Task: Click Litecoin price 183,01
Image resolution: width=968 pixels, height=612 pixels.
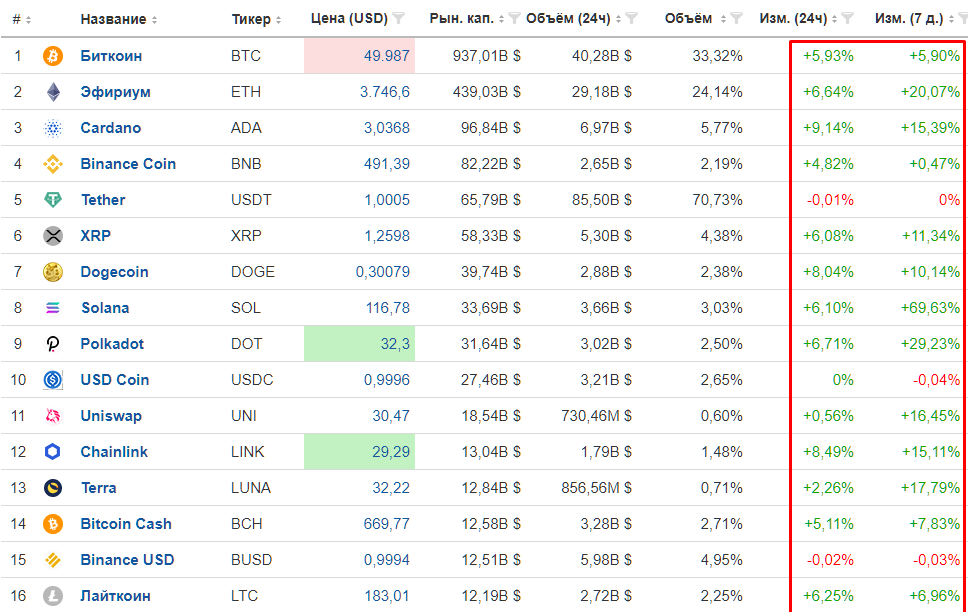Action: [387, 596]
